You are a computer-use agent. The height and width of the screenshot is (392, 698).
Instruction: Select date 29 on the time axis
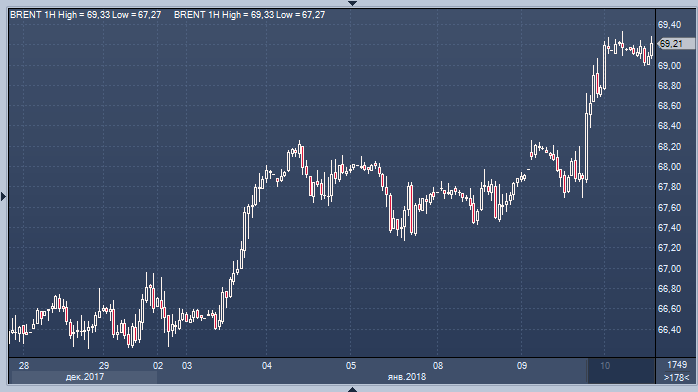[104, 366]
